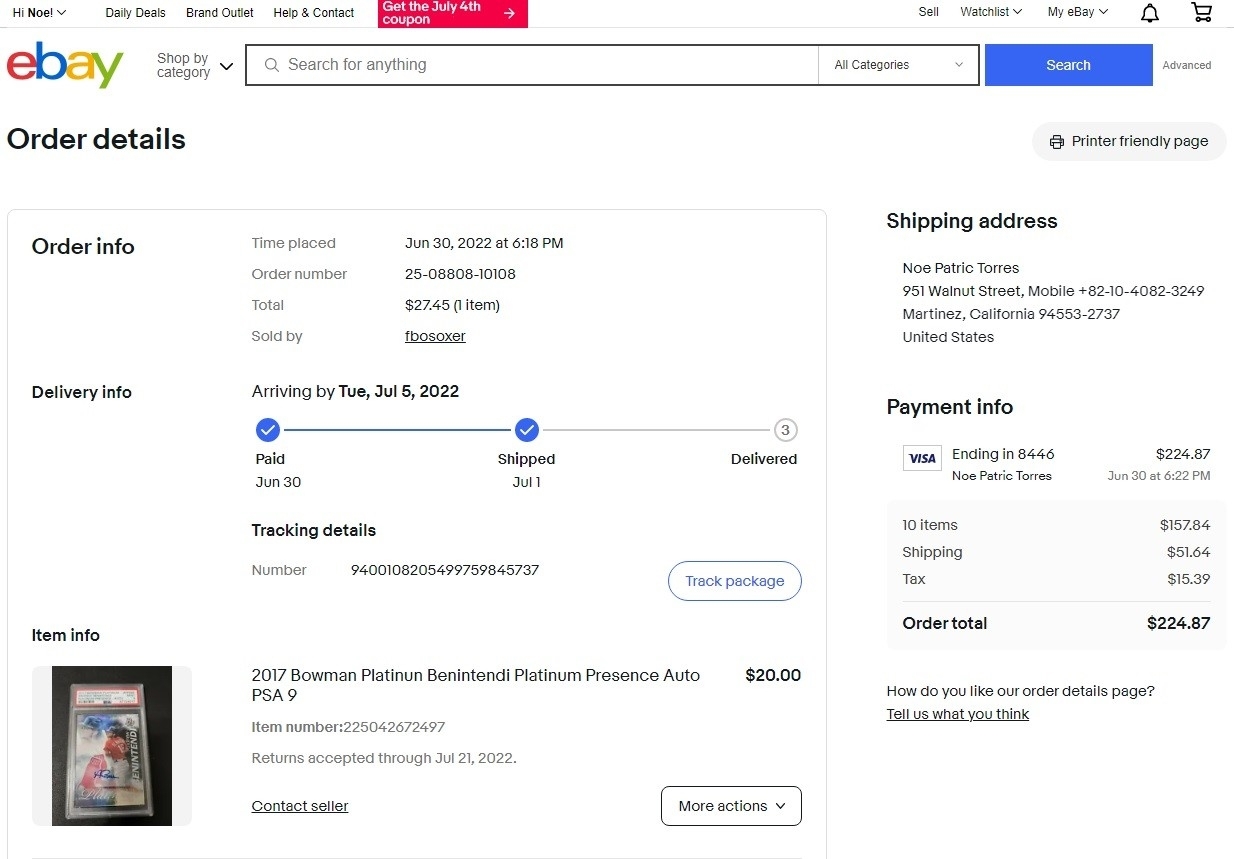Click the Noe Patric Torres shipping name
This screenshot has width=1234, height=859.
click(961, 268)
